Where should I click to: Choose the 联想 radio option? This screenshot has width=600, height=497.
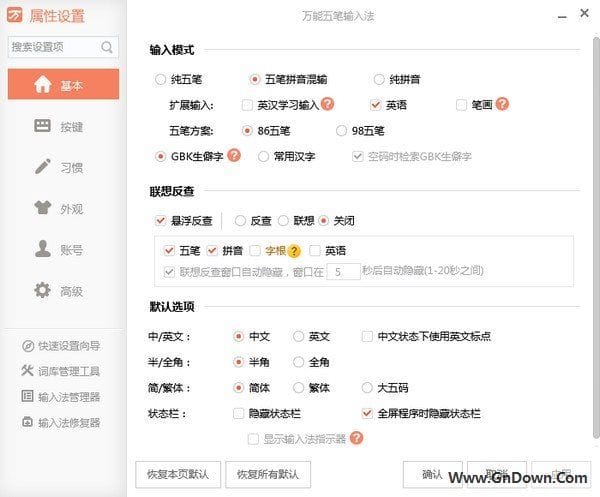283,221
